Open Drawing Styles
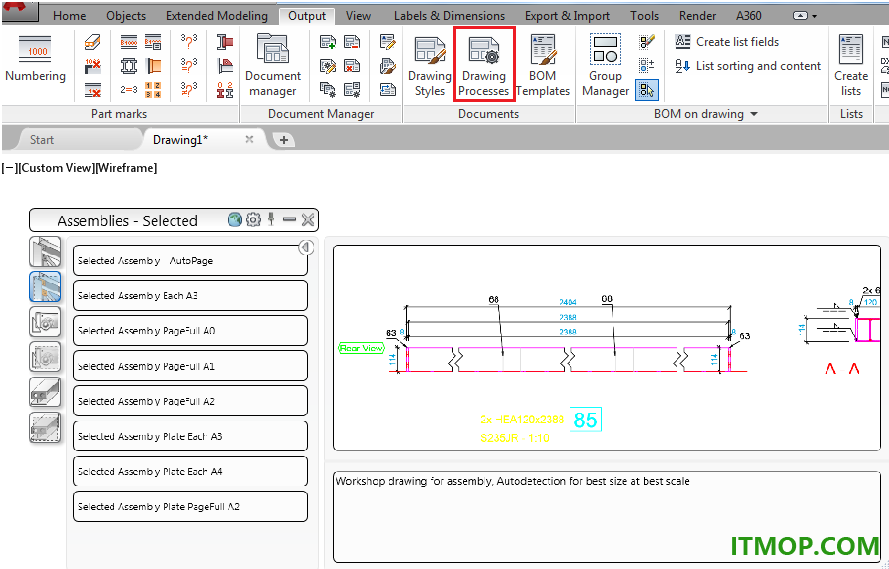The height and width of the screenshot is (569, 889). 430,67
